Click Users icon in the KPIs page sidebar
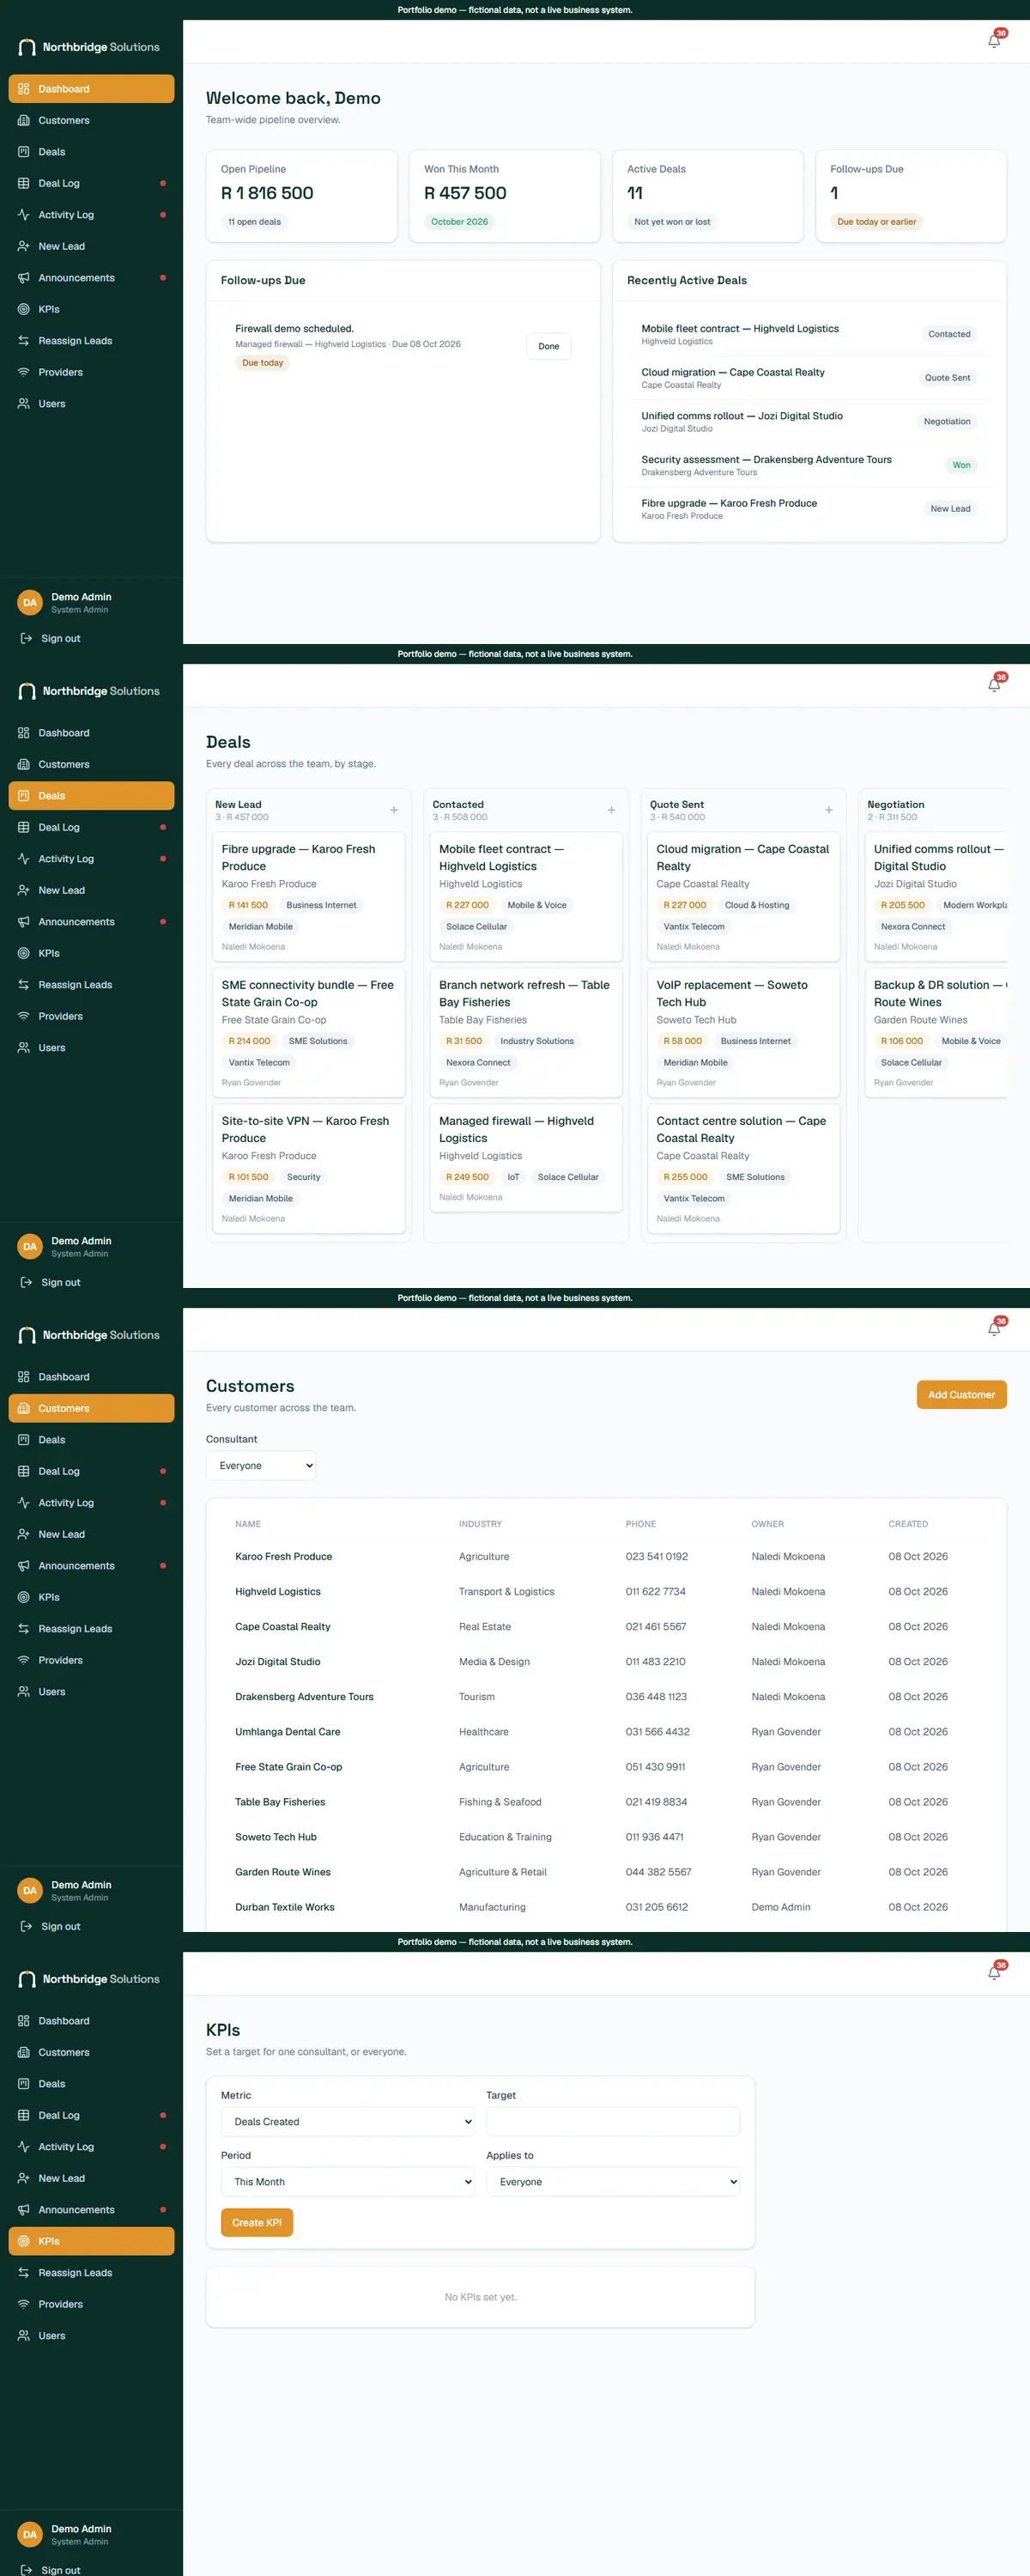The width and height of the screenshot is (1030, 2576). point(24,2336)
